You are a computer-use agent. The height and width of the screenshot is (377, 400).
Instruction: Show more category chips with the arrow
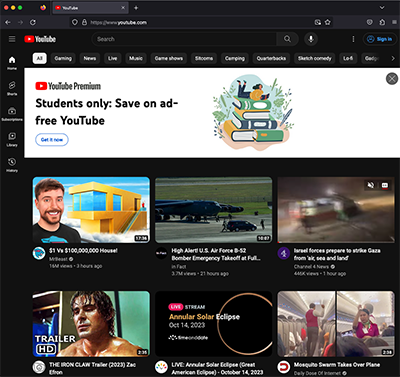393,58
